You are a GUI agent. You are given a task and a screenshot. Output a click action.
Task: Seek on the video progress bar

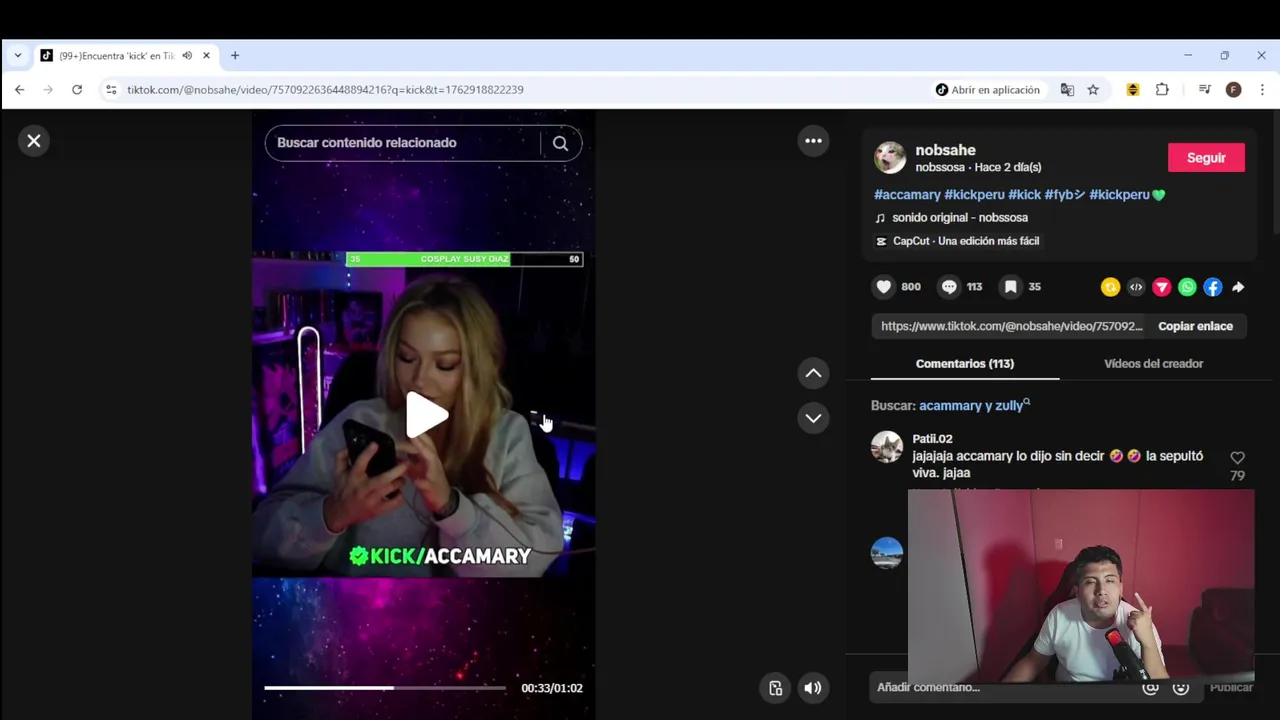click(385, 688)
